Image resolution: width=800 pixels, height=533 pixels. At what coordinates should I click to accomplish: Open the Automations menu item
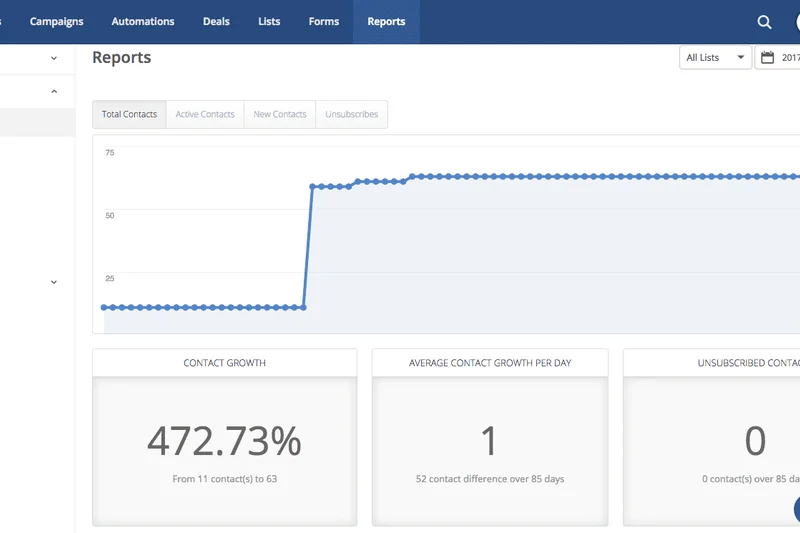pyautogui.click(x=143, y=22)
